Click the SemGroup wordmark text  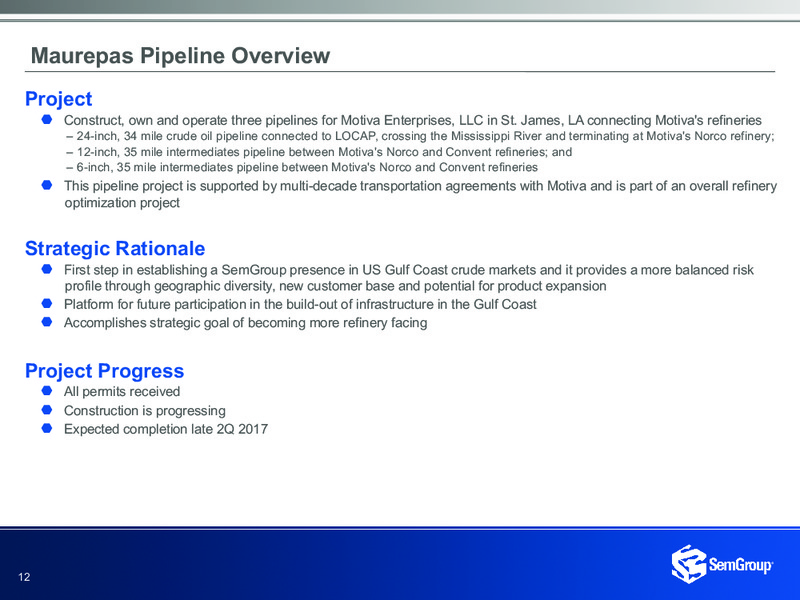(x=741, y=565)
